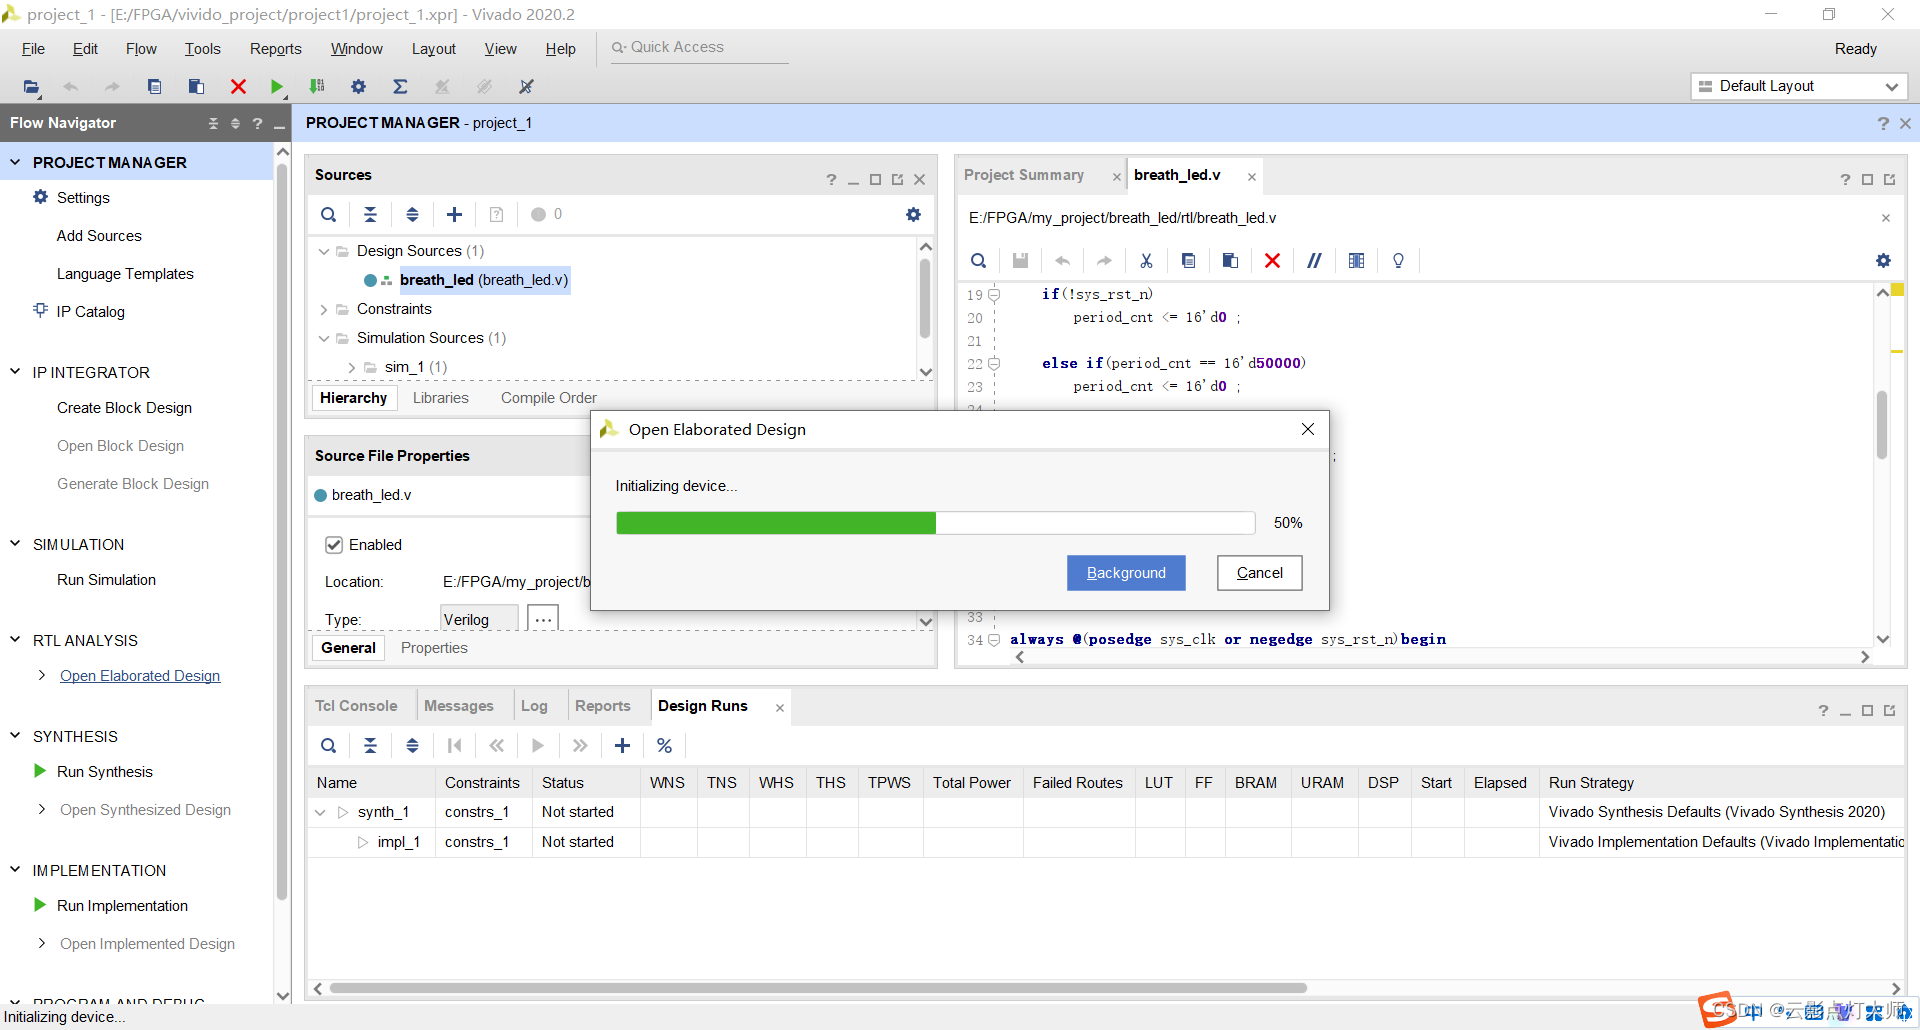Click Create Block Design
The height and width of the screenshot is (1030, 1920).
point(124,408)
